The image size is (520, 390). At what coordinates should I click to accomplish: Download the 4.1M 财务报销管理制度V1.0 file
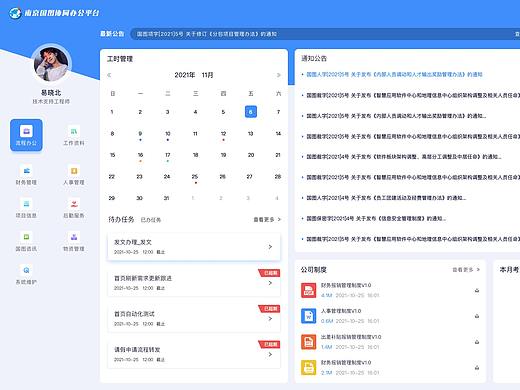[x=477, y=290]
